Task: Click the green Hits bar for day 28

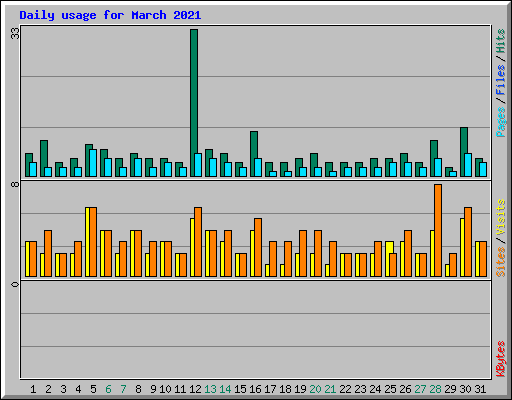Action: click(434, 158)
